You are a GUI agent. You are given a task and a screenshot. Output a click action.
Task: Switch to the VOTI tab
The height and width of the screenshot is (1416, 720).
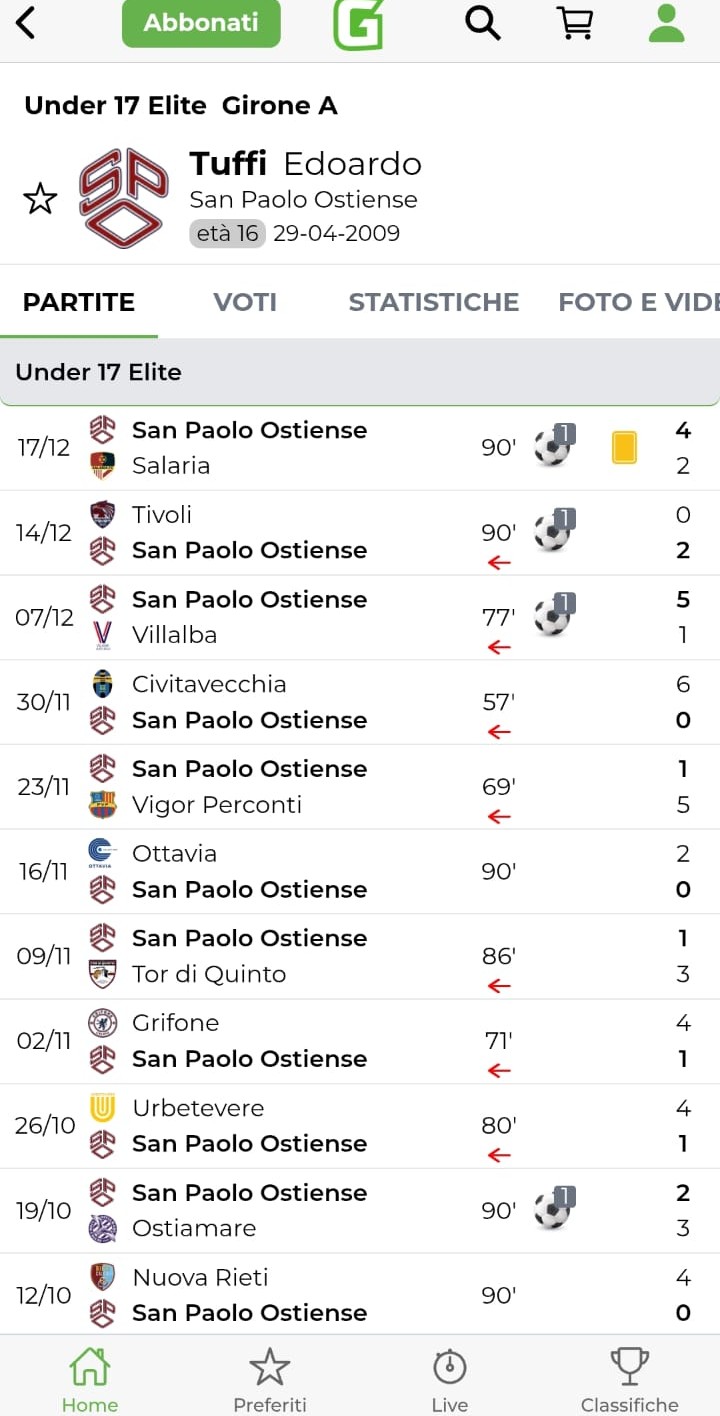point(245,302)
